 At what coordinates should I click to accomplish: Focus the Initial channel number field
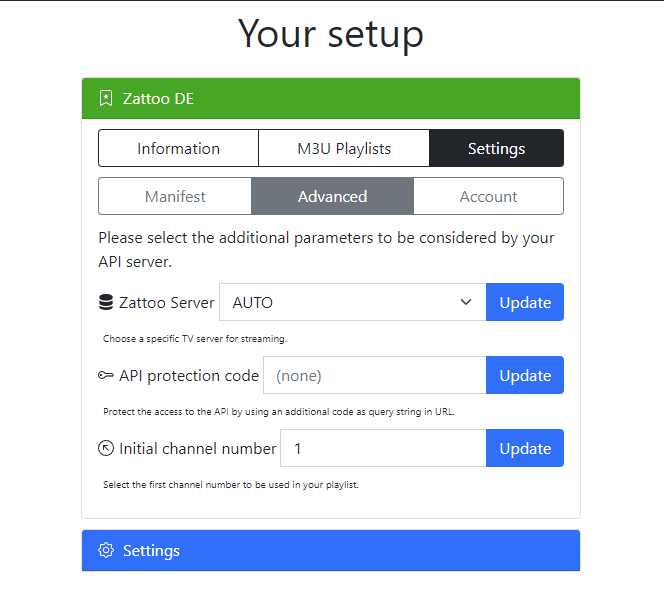coord(383,448)
